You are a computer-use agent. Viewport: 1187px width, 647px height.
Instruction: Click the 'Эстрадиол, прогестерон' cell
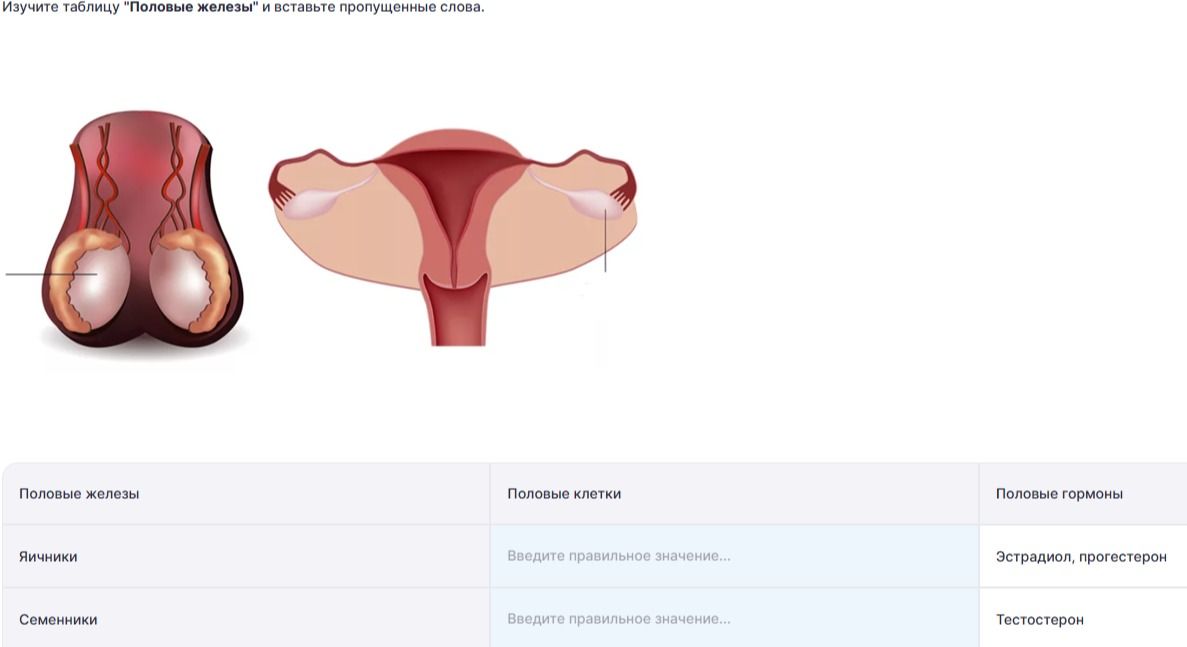coord(1081,556)
